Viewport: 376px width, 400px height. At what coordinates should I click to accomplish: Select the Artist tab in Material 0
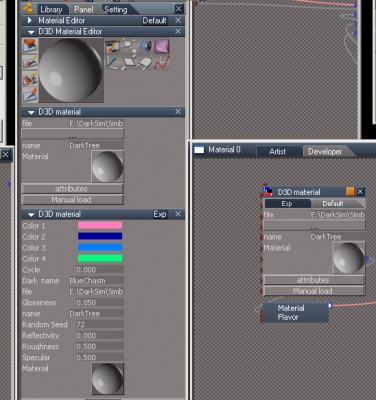point(277,152)
